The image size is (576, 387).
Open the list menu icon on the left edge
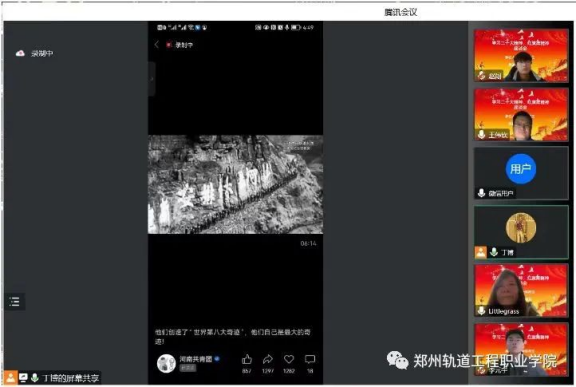(x=15, y=302)
